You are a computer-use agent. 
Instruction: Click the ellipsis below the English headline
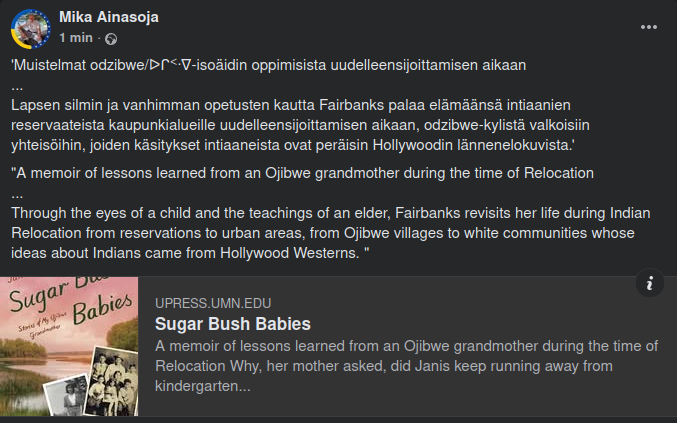(17, 192)
